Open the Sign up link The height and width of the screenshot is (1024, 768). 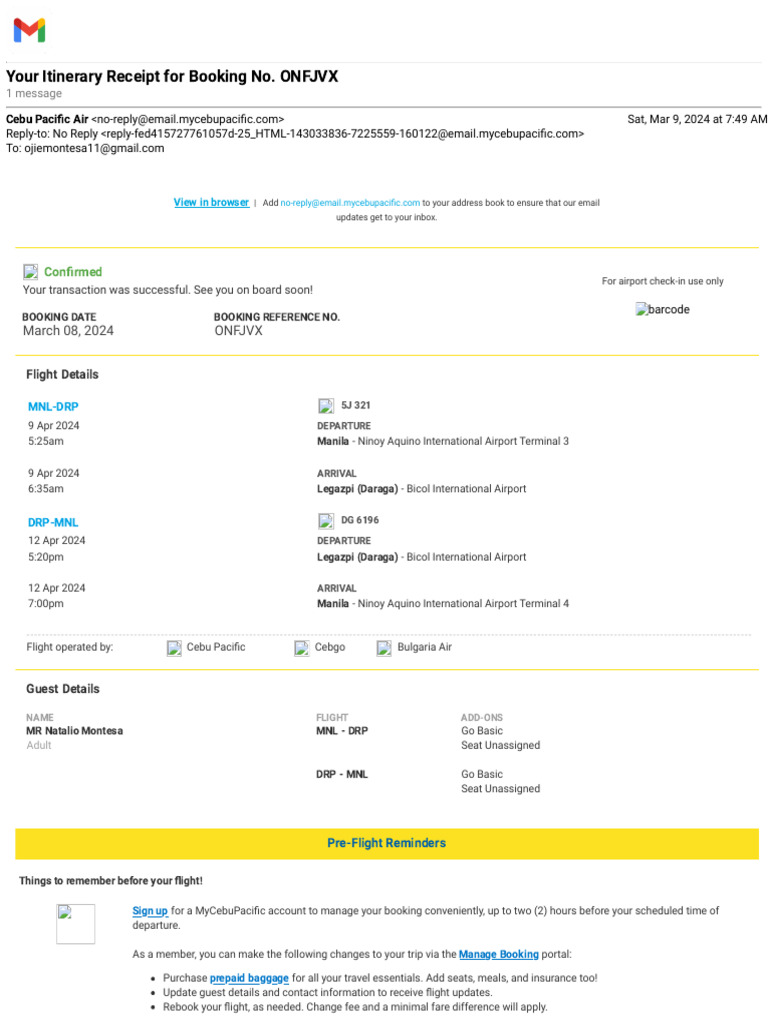coord(150,911)
